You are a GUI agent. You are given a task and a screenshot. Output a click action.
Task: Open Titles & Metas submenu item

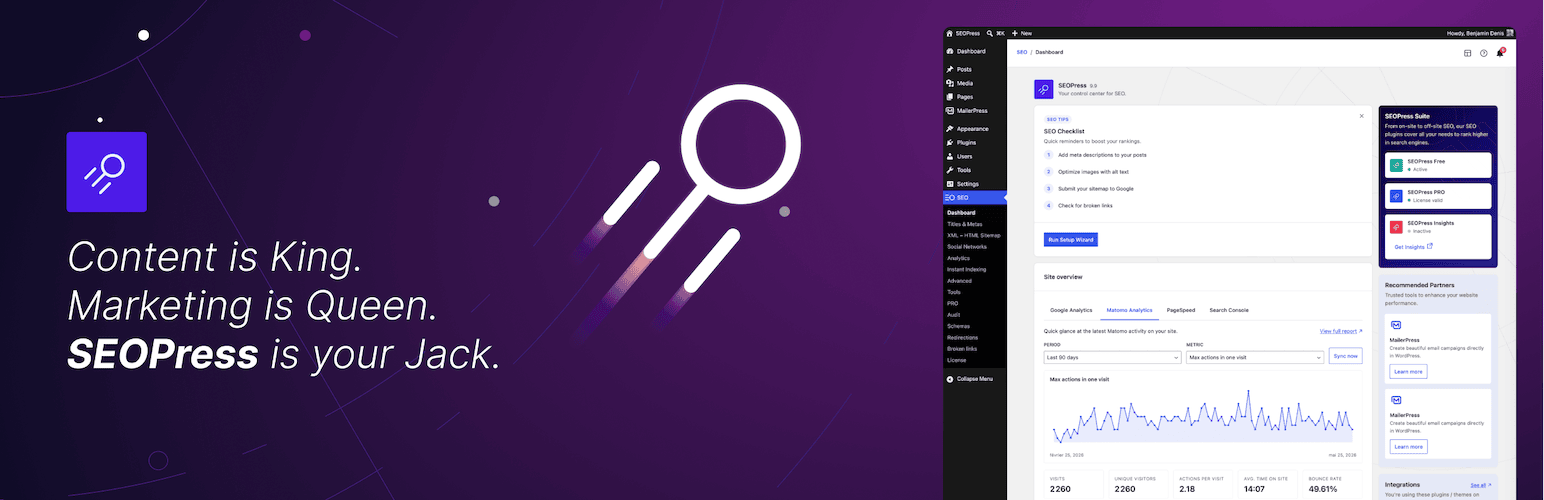coord(966,224)
